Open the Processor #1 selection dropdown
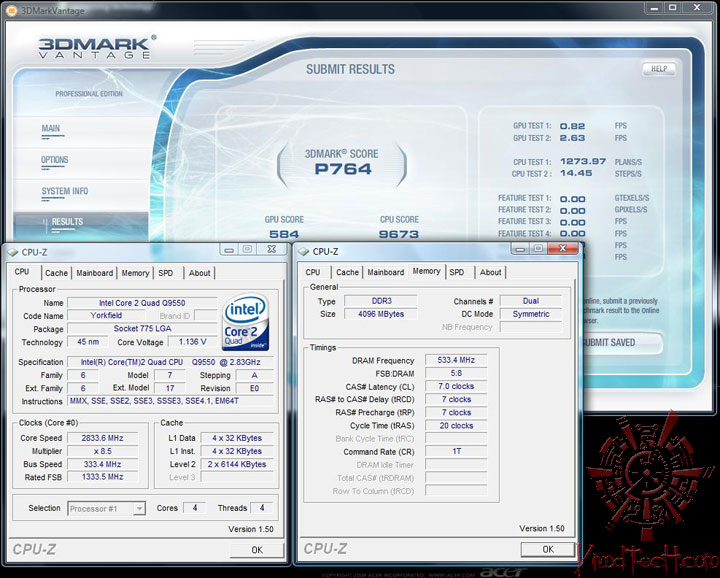Image resolution: width=720 pixels, height=578 pixels. pos(106,508)
